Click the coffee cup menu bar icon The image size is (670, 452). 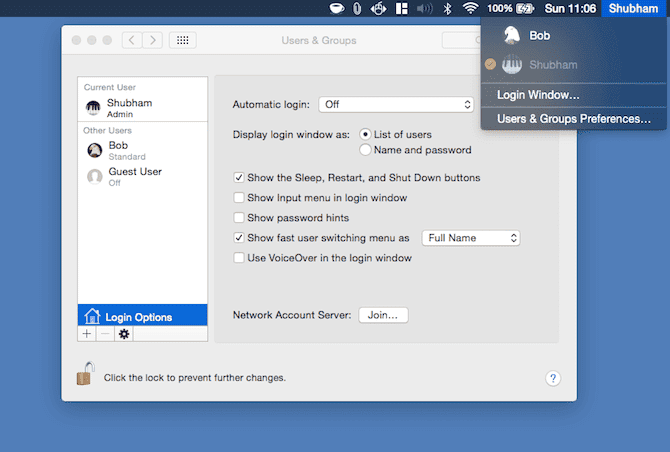coord(337,8)
